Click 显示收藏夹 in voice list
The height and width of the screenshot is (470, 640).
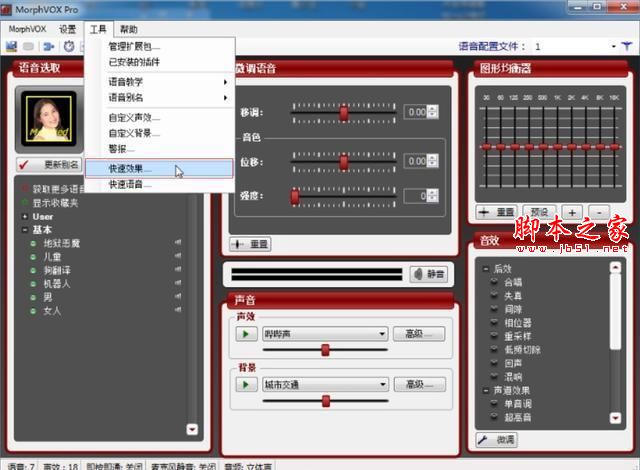pyautogui.click(x=55, y=203)
